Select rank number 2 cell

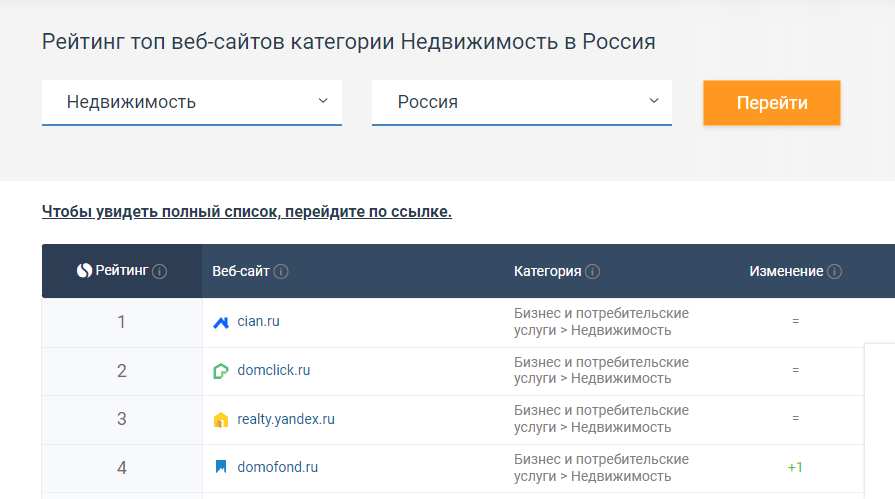[x=122, y=371]
